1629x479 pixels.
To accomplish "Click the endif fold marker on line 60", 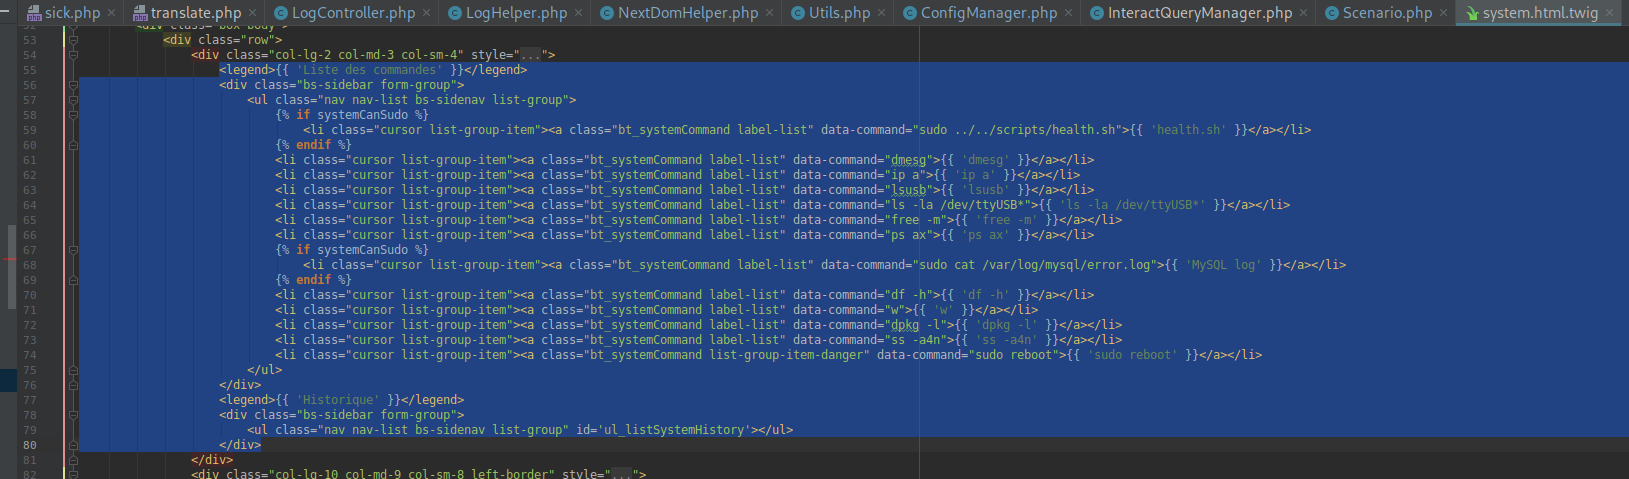I will [73, 145].
